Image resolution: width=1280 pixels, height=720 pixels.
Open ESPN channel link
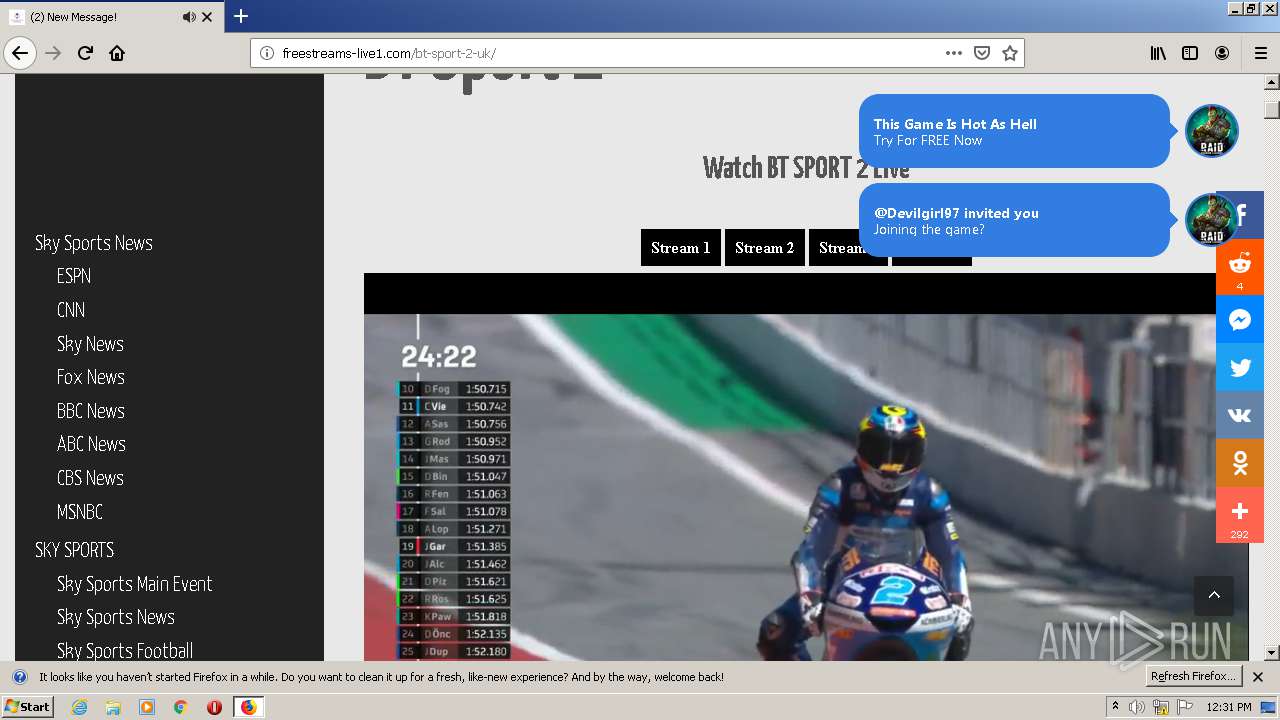tap(74, 276)
